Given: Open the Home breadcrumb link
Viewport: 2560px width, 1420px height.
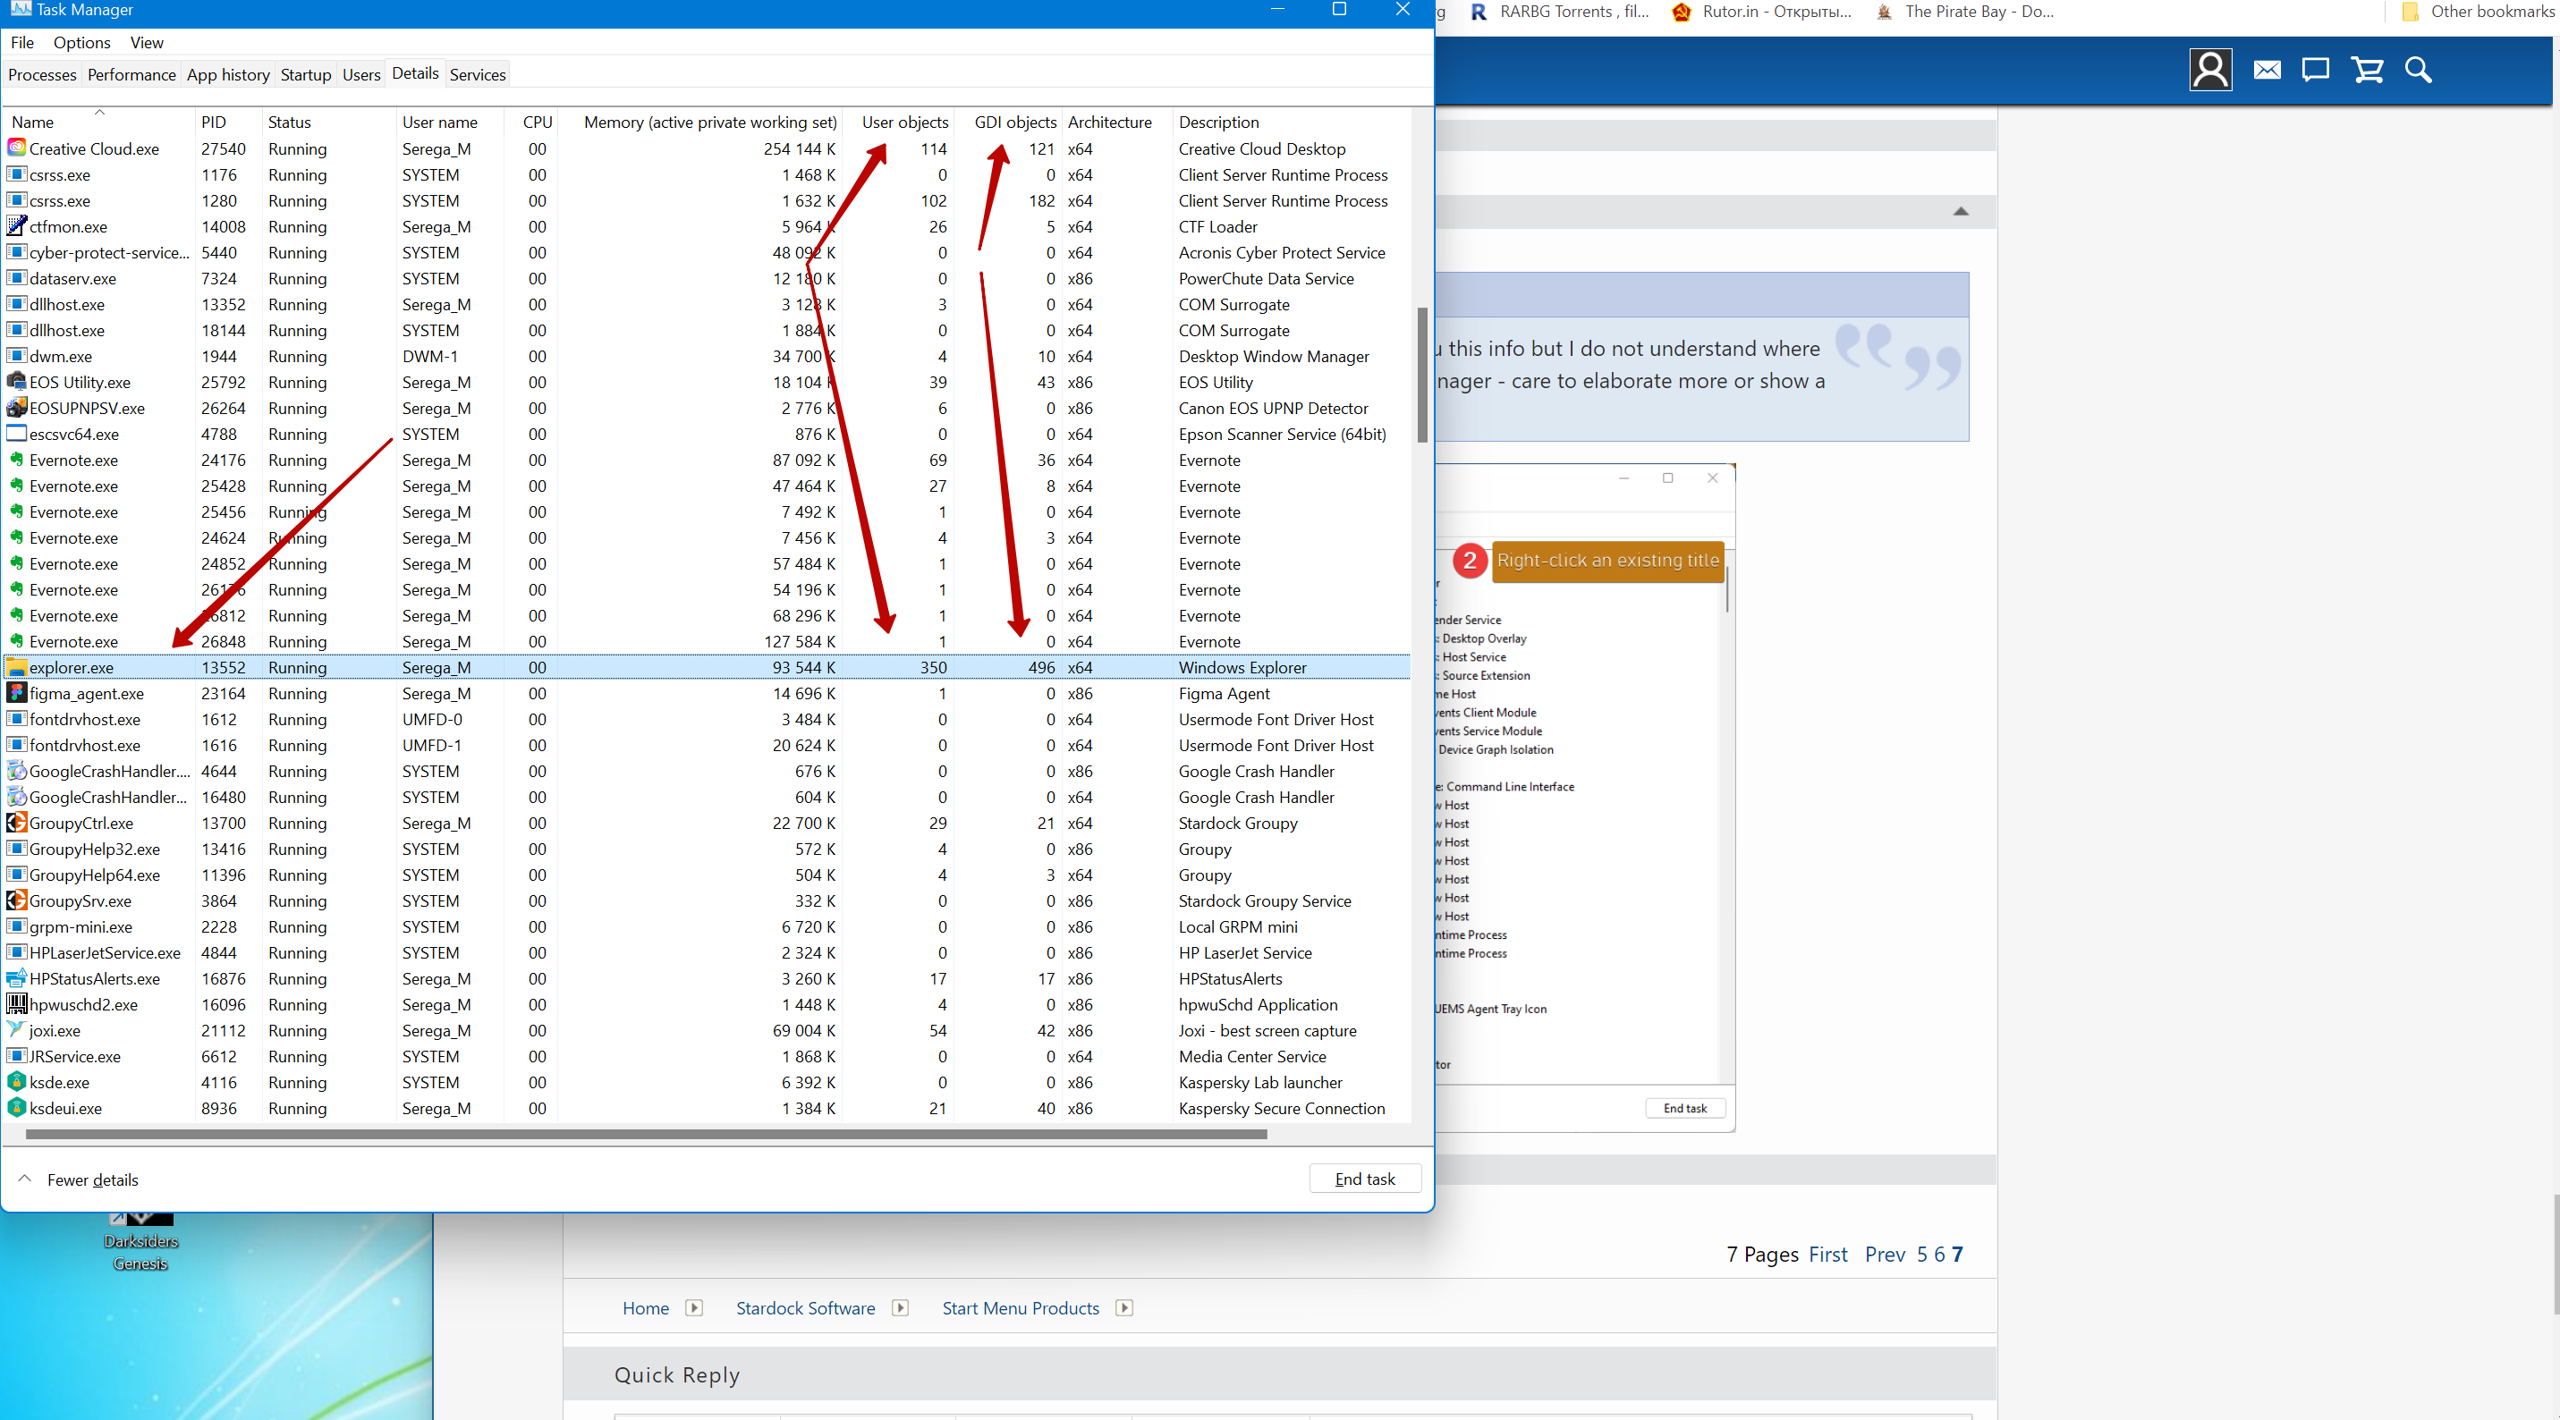Looking at the screenshot, I should (x=646, y=1308).
